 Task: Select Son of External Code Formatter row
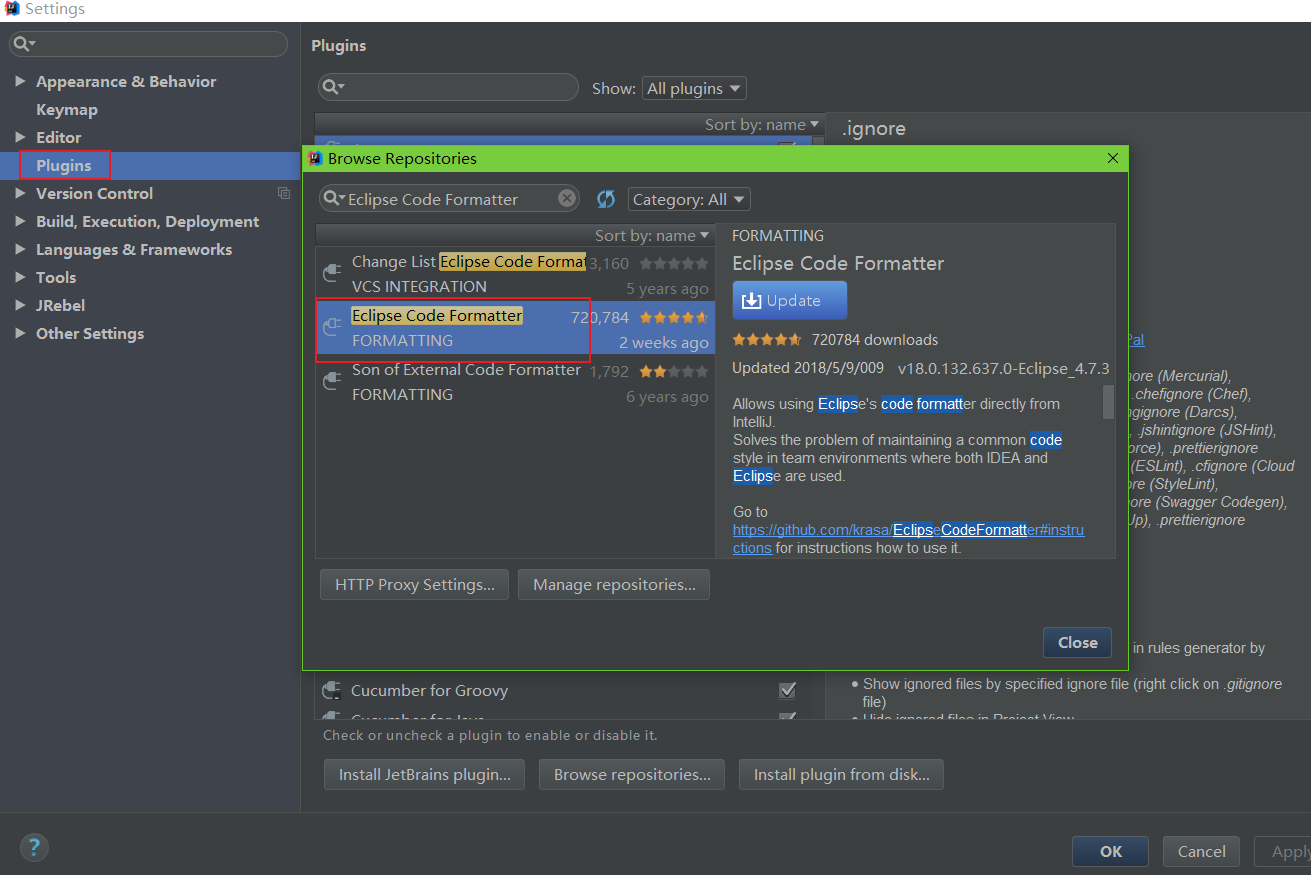pos(515,382)
